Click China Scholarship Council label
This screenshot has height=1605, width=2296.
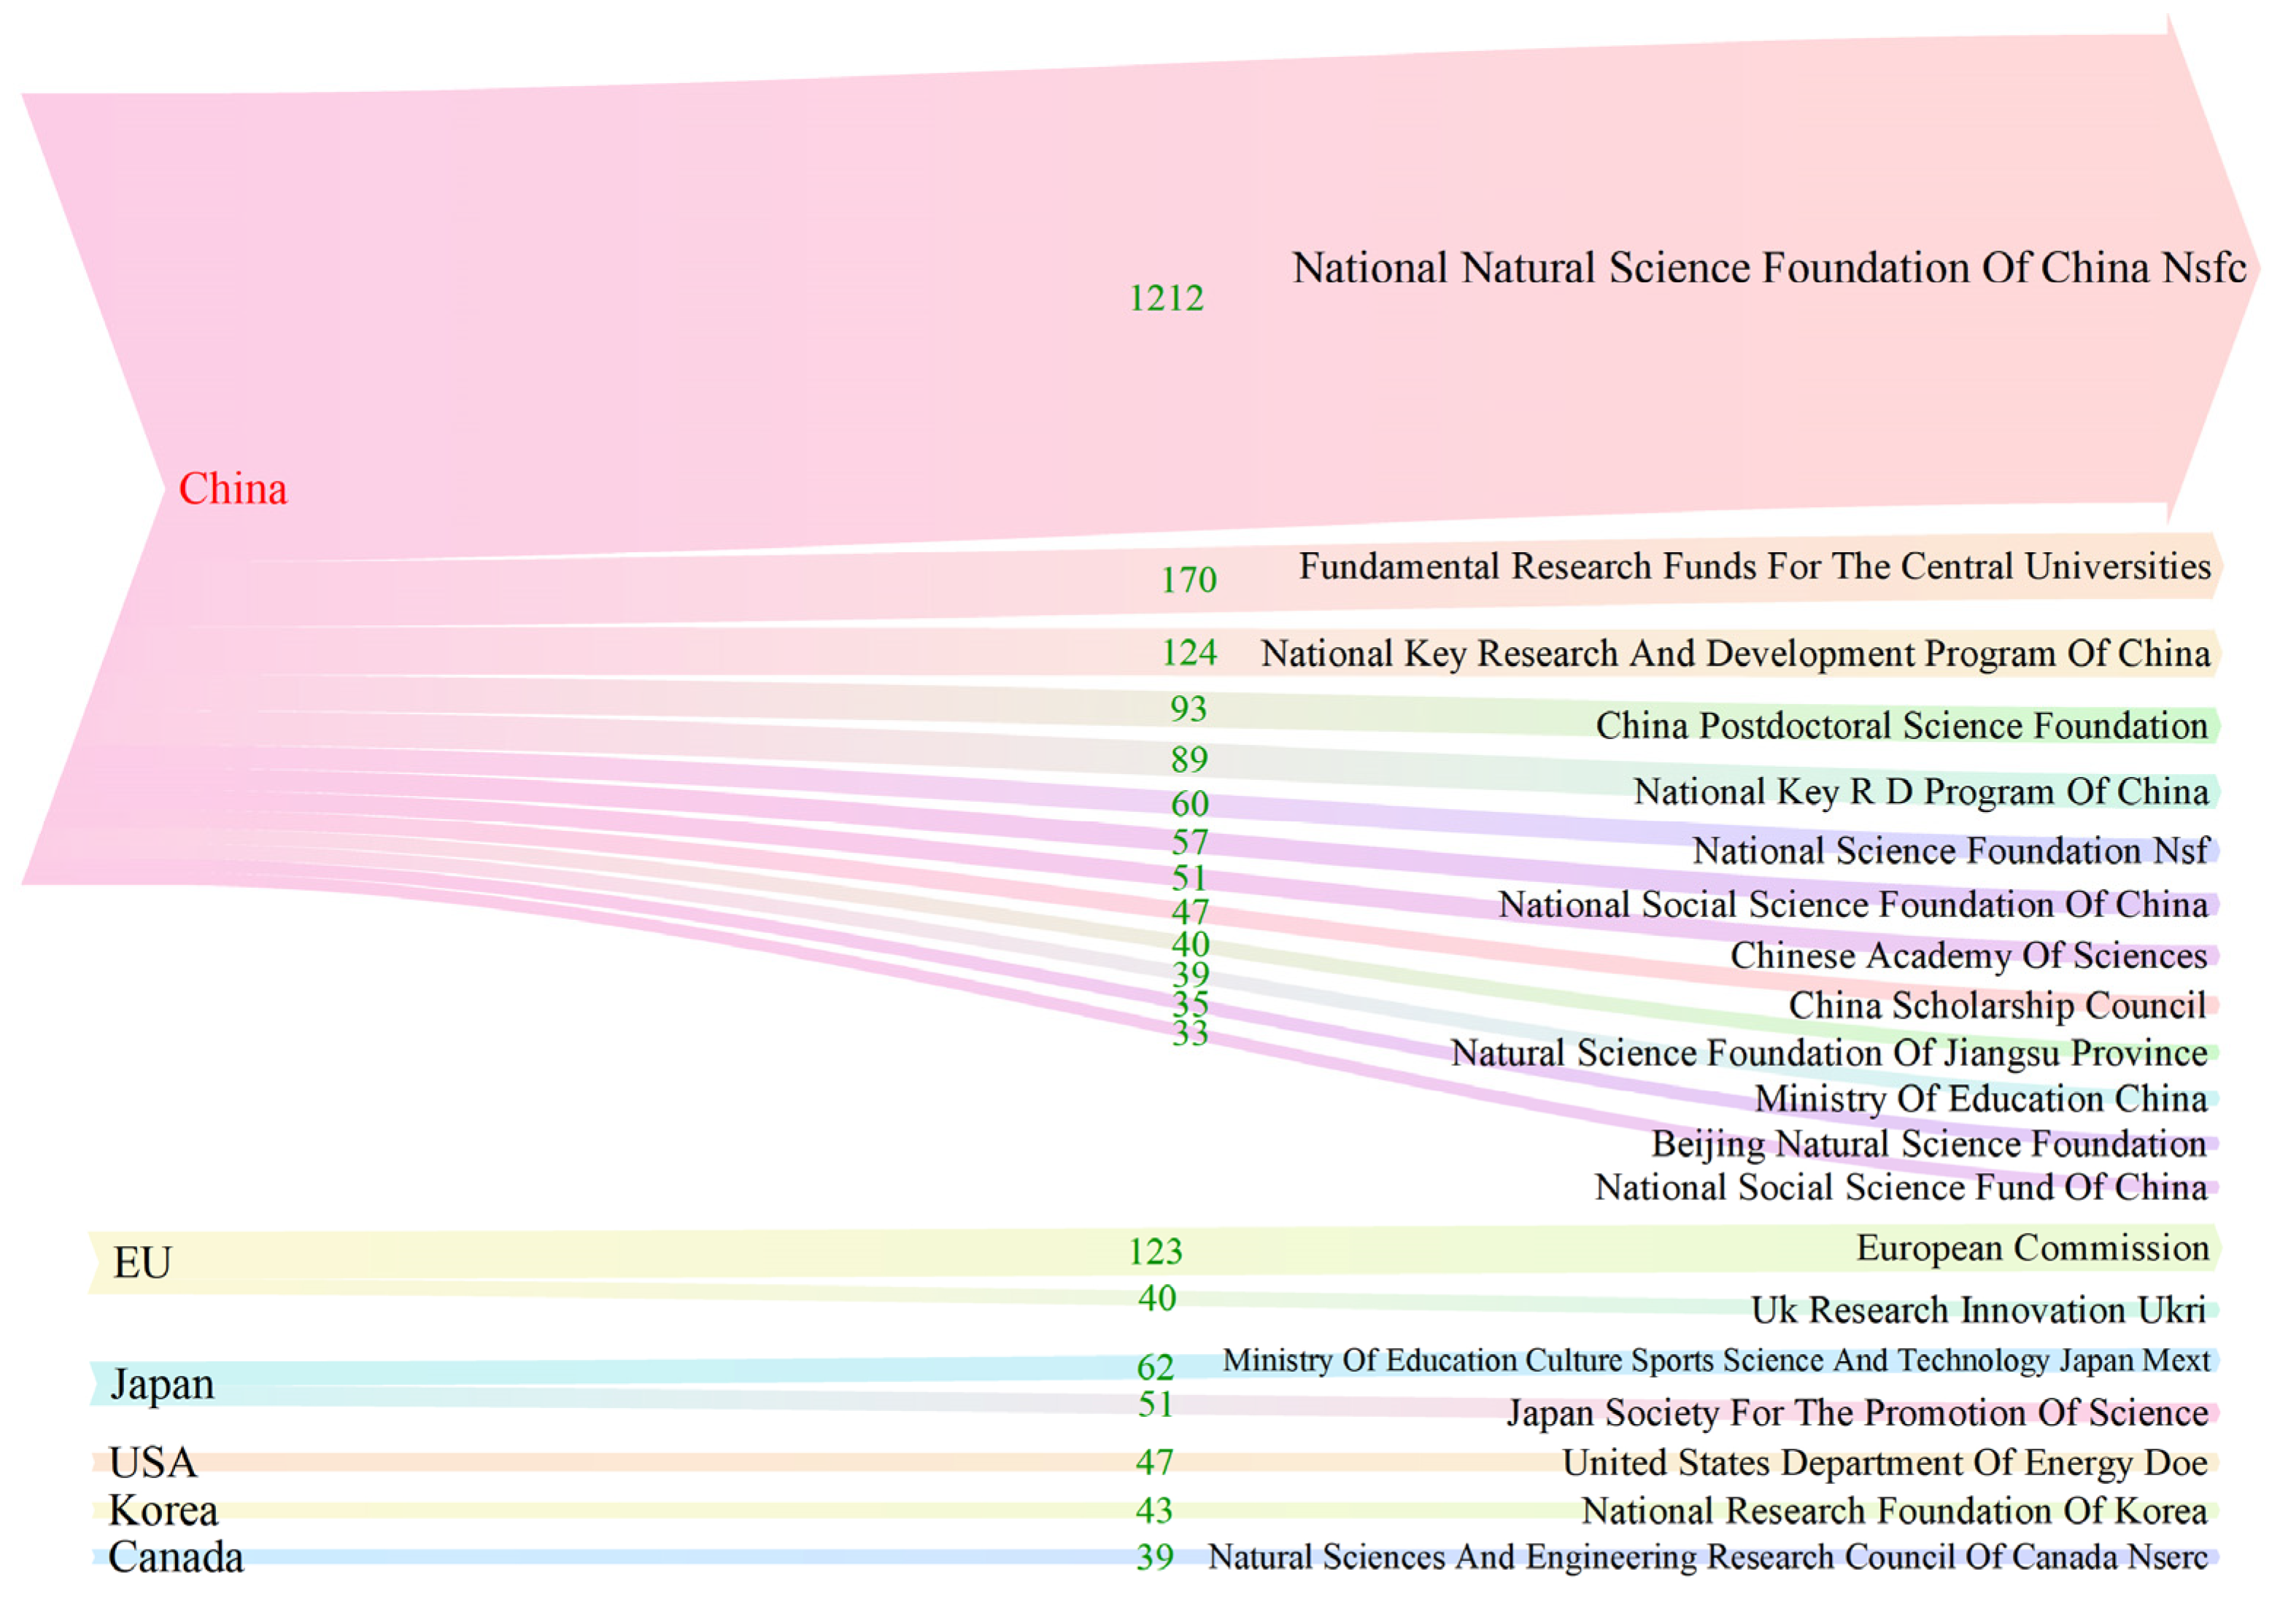pyautogui.click(x=1997, y=1005)
